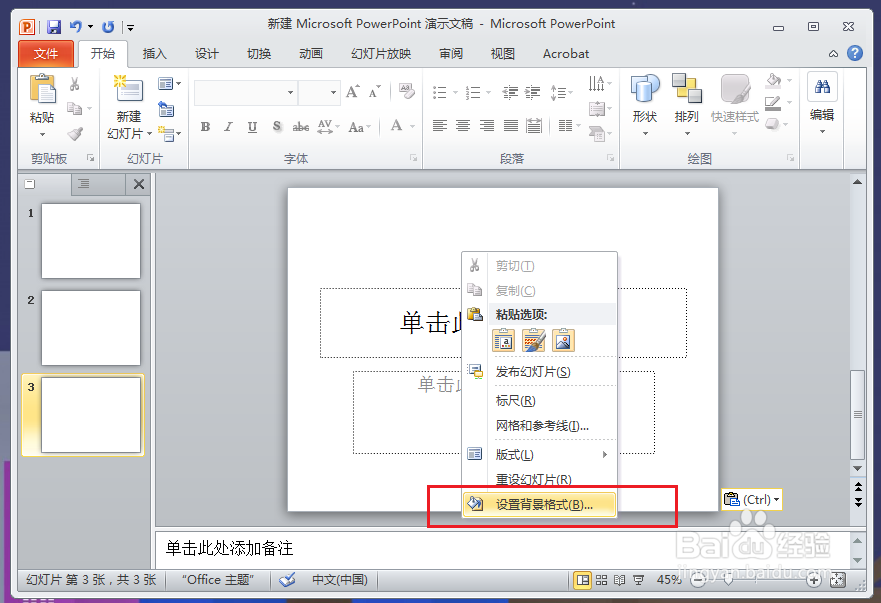Click the Arrange icon in Drawing group
This screenshot has height=603, width=881.
point(687,89)
